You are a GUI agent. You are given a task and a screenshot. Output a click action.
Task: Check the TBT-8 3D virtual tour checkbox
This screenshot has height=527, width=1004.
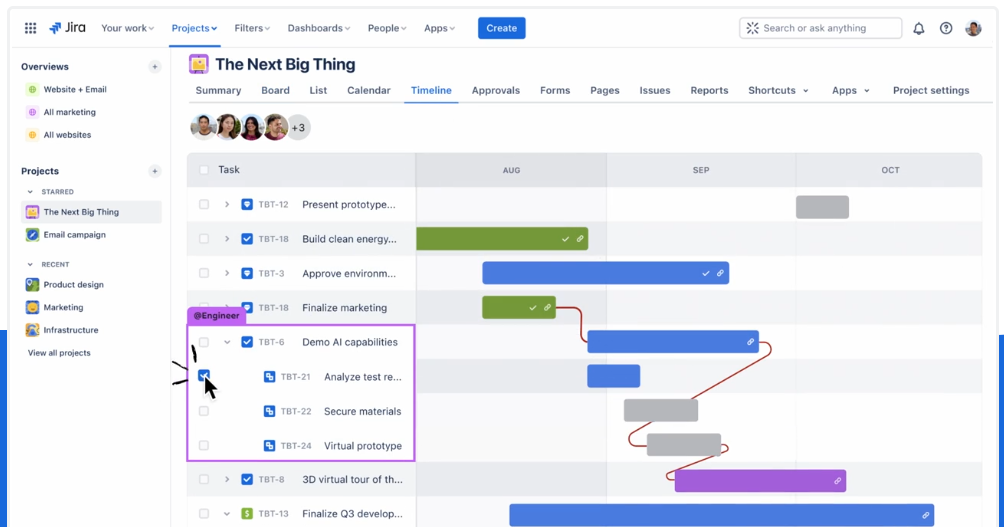coord(204,479)
